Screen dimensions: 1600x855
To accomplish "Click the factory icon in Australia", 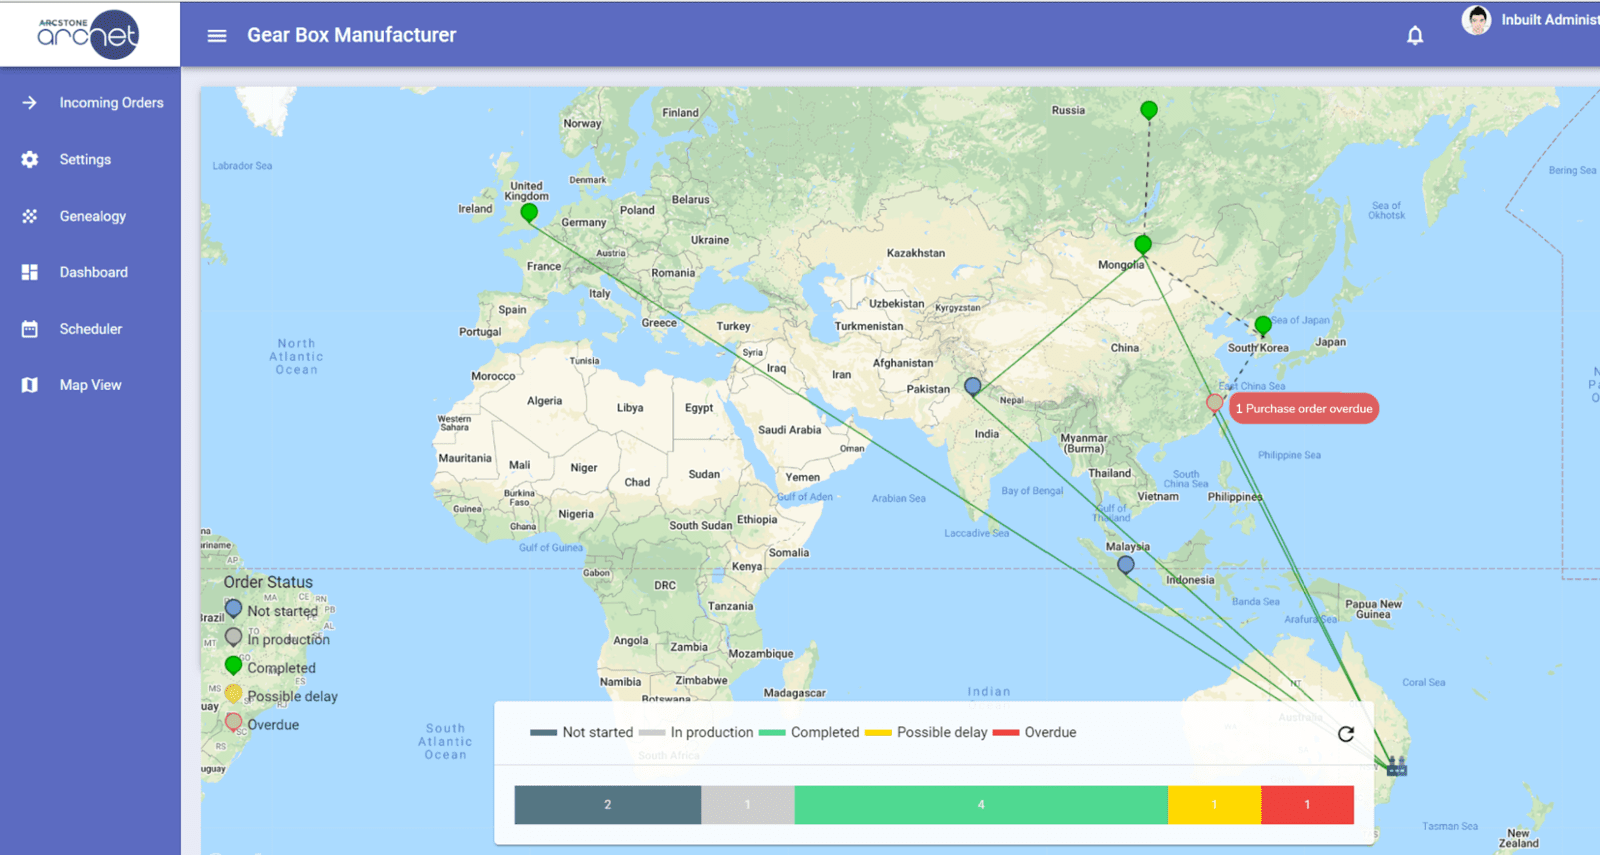I will tap(1396, 766).
